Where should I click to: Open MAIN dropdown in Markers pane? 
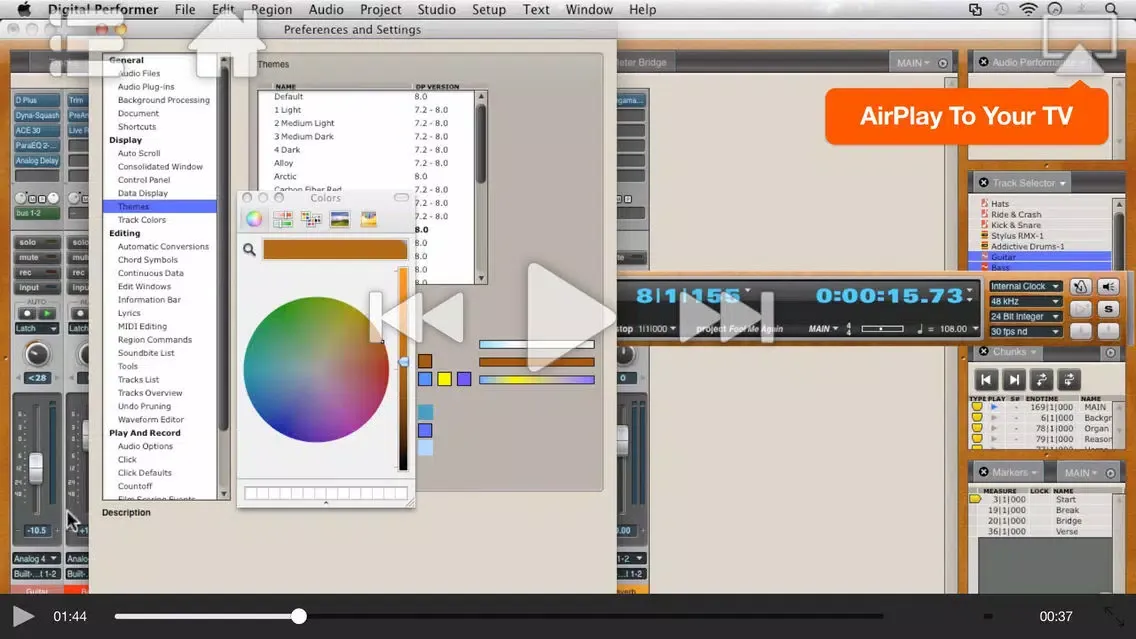1080,473
